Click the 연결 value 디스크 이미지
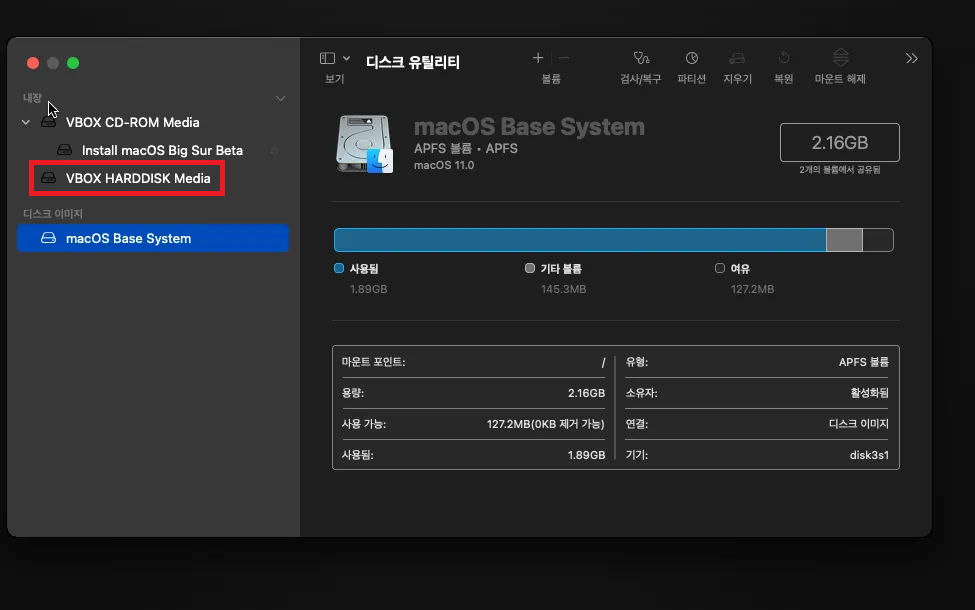Viewport: 975px width, 610px height. [859, 424]
